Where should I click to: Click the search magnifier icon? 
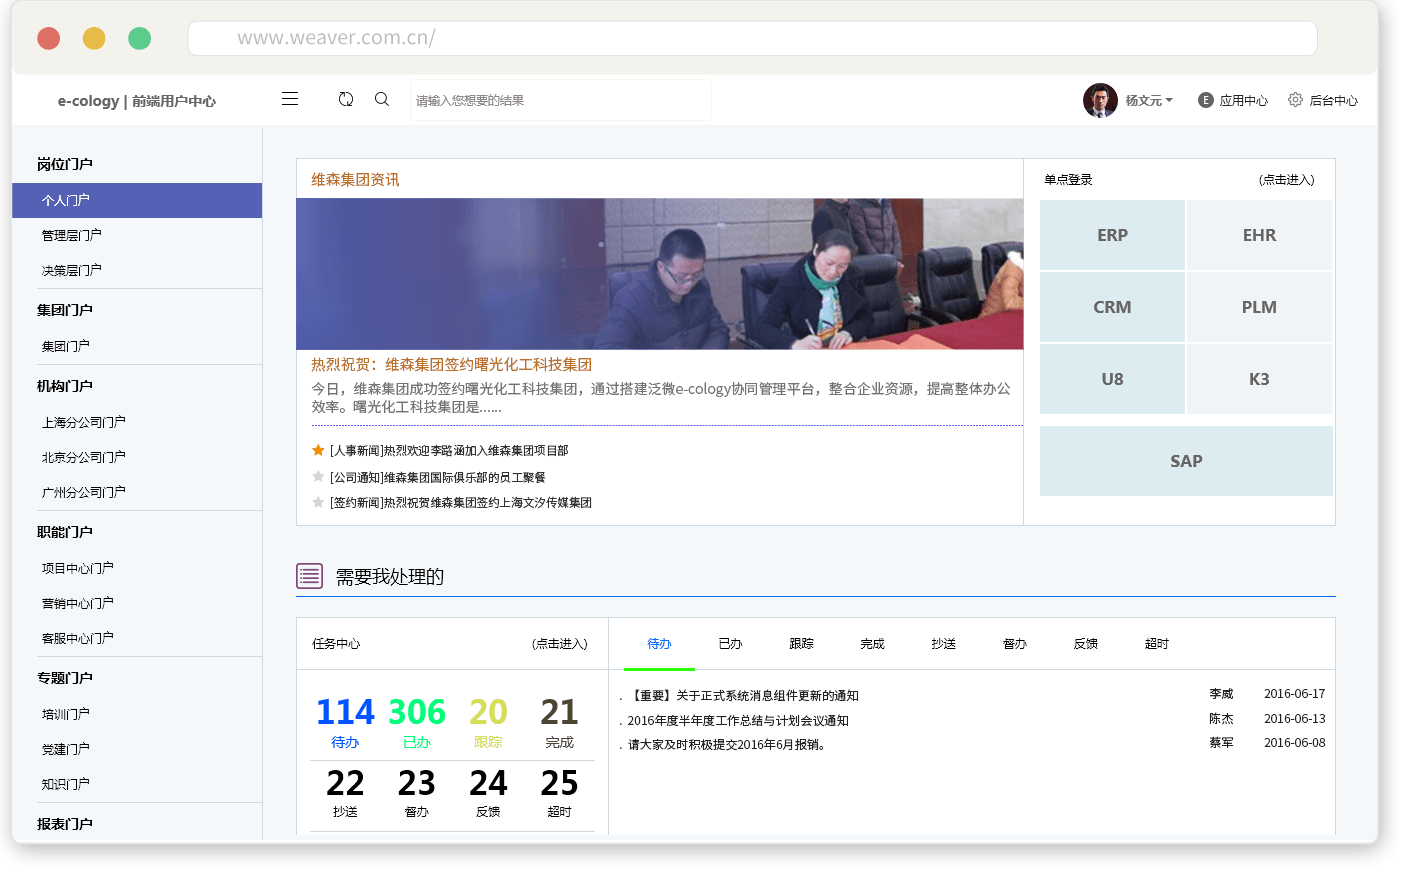(x=382, y=99)
